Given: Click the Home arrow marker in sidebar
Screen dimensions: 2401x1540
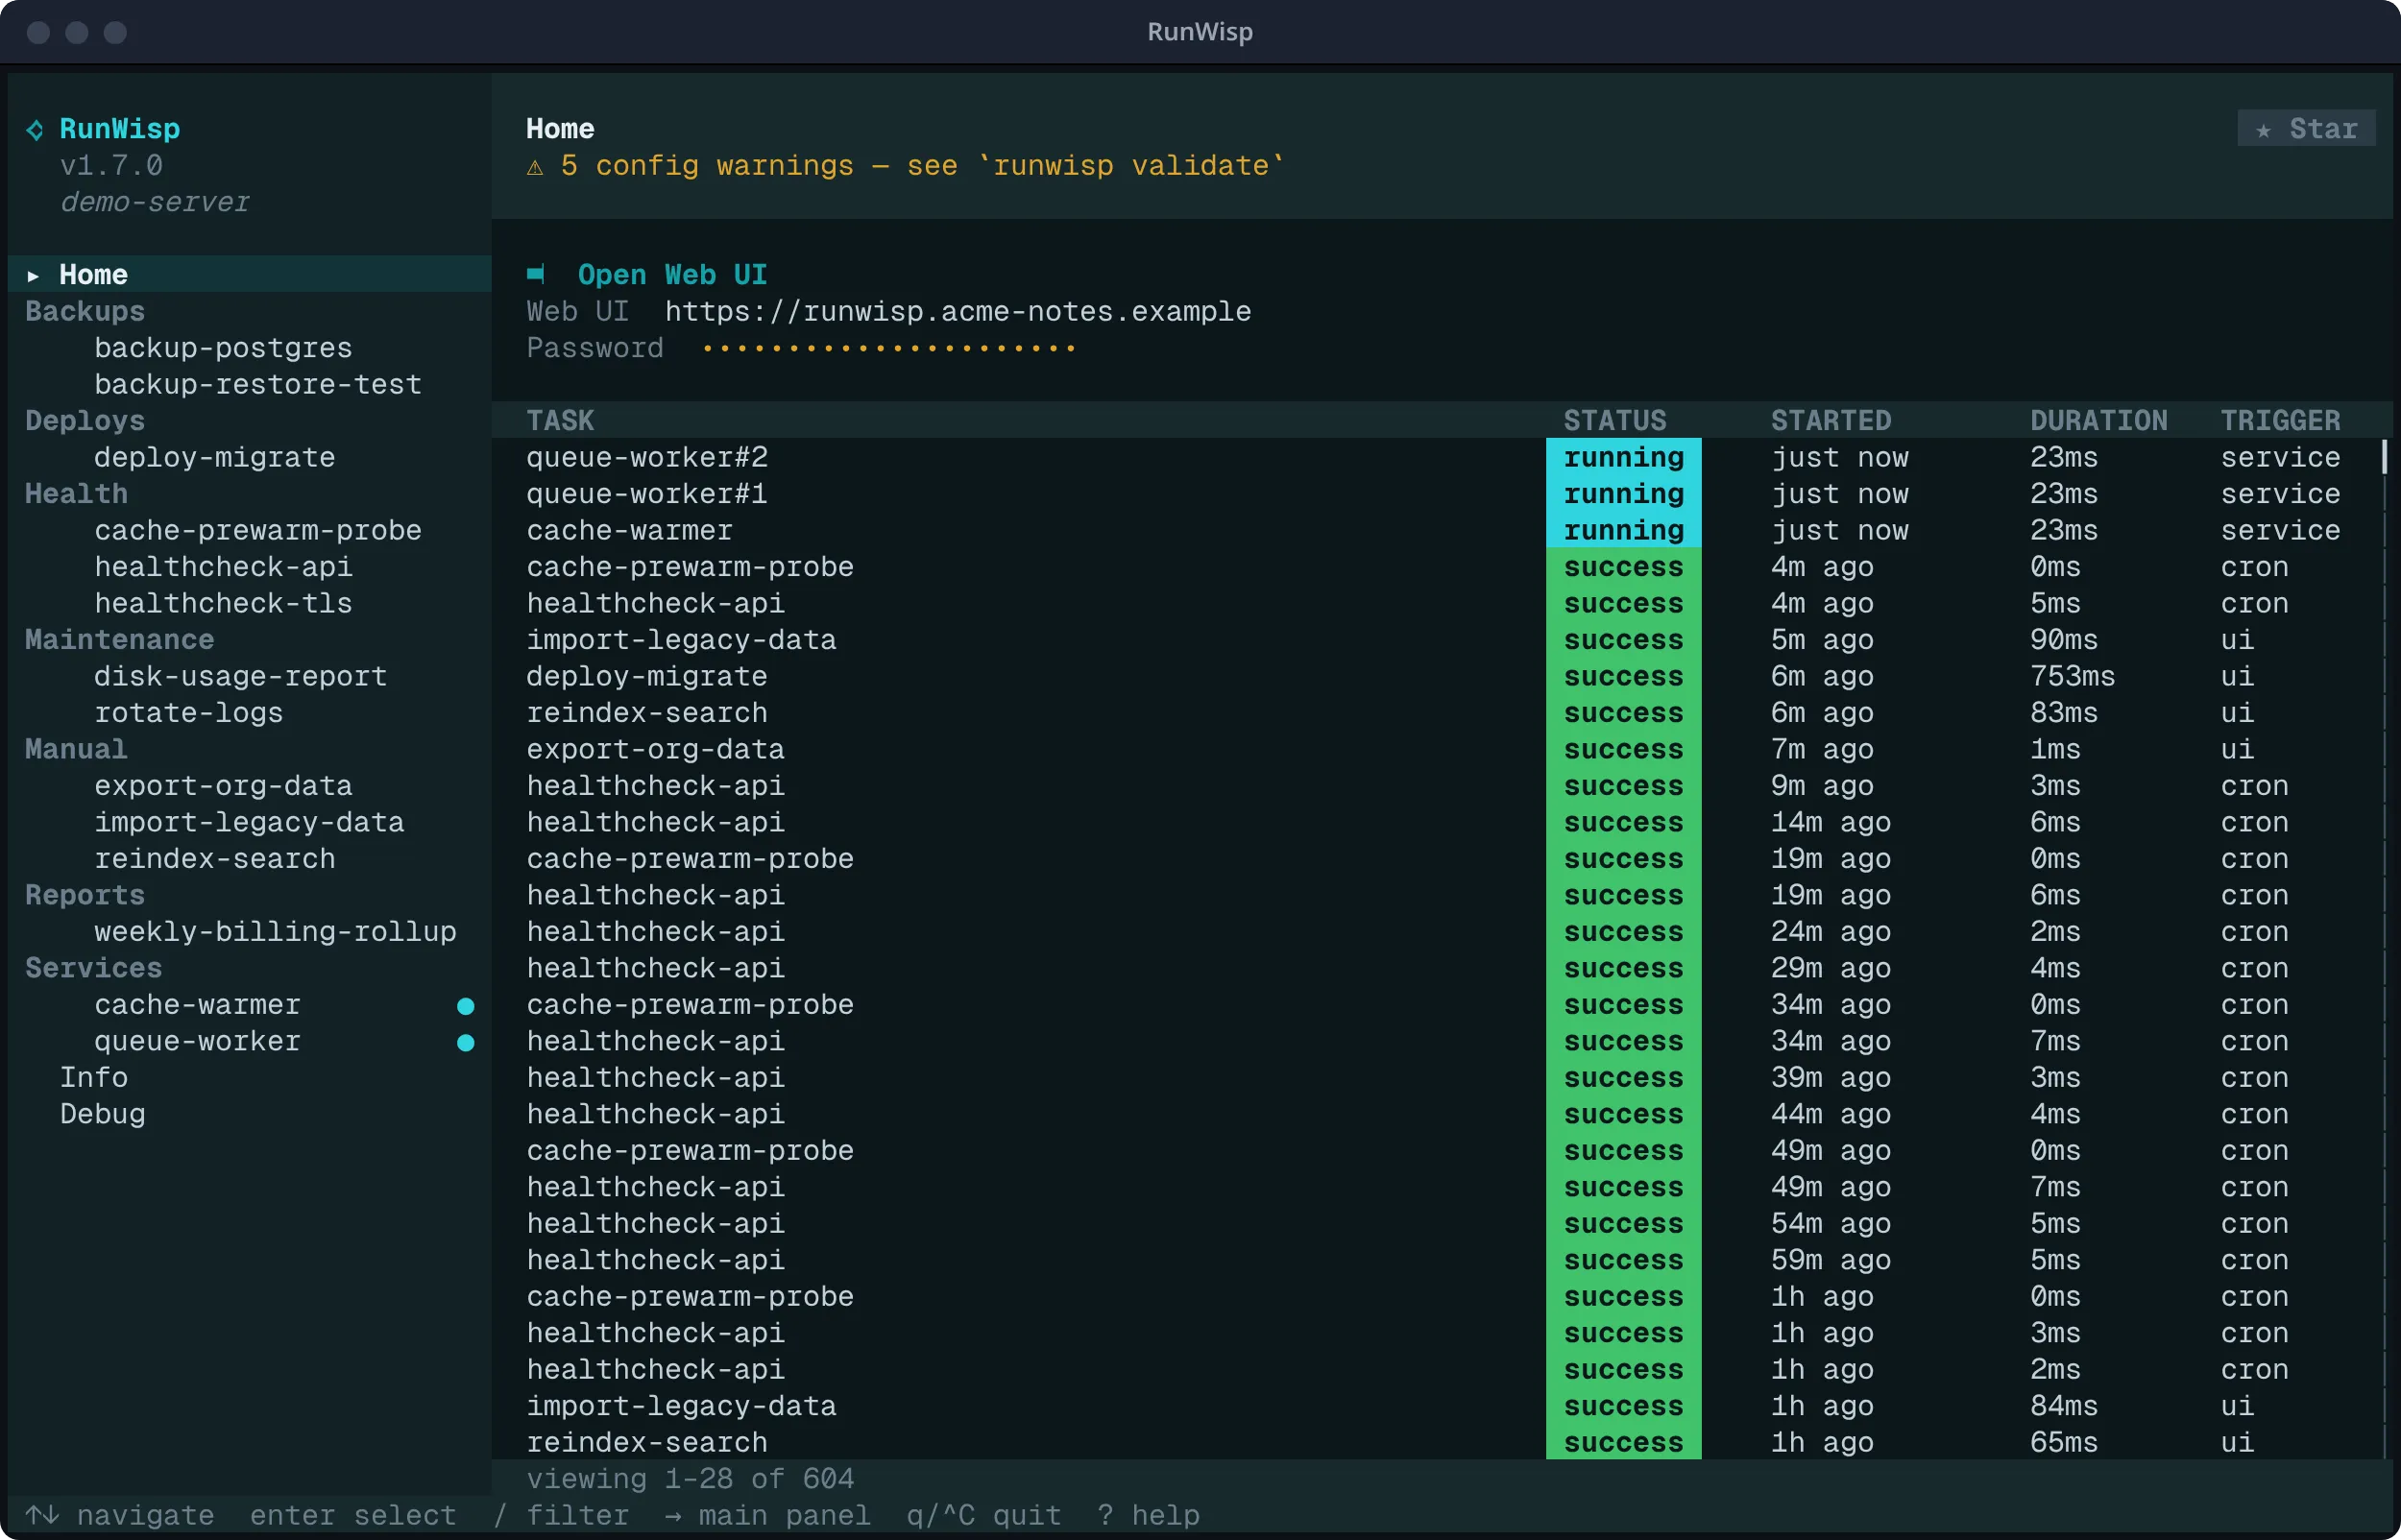Looking at the screenshot, I should pyautogui.click(x=33, y=275).
